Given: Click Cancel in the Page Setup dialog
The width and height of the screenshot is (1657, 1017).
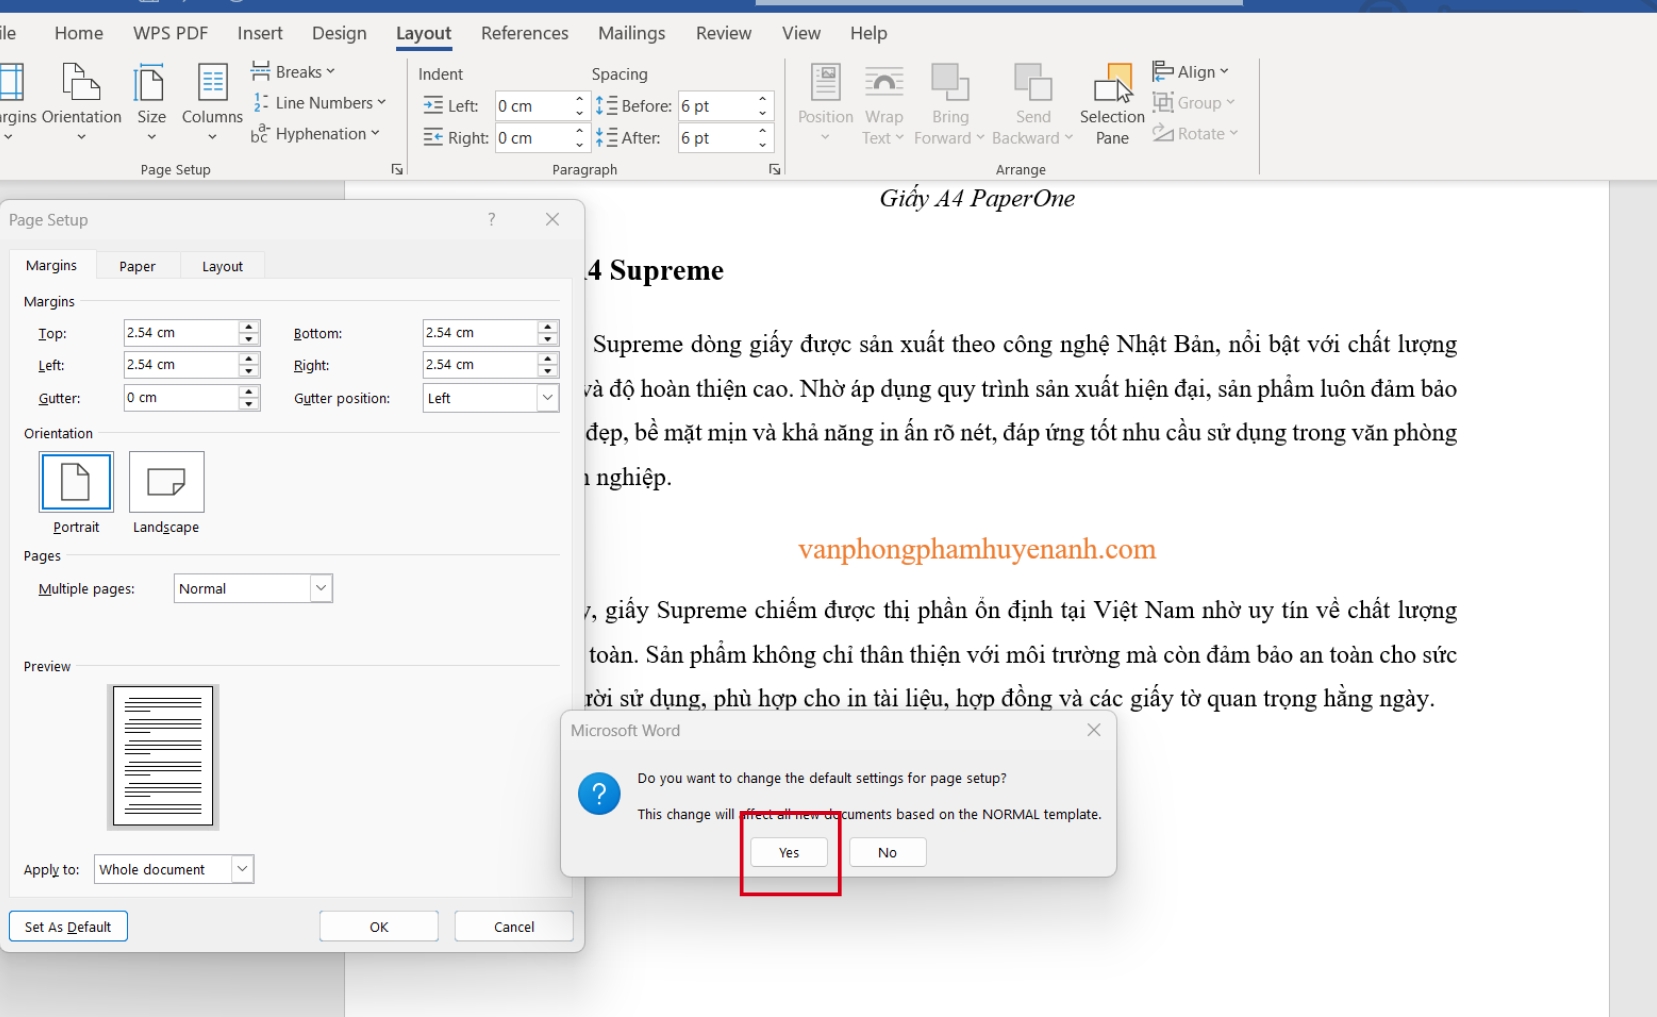Looking at the screenshot, I should click(514, 927).
